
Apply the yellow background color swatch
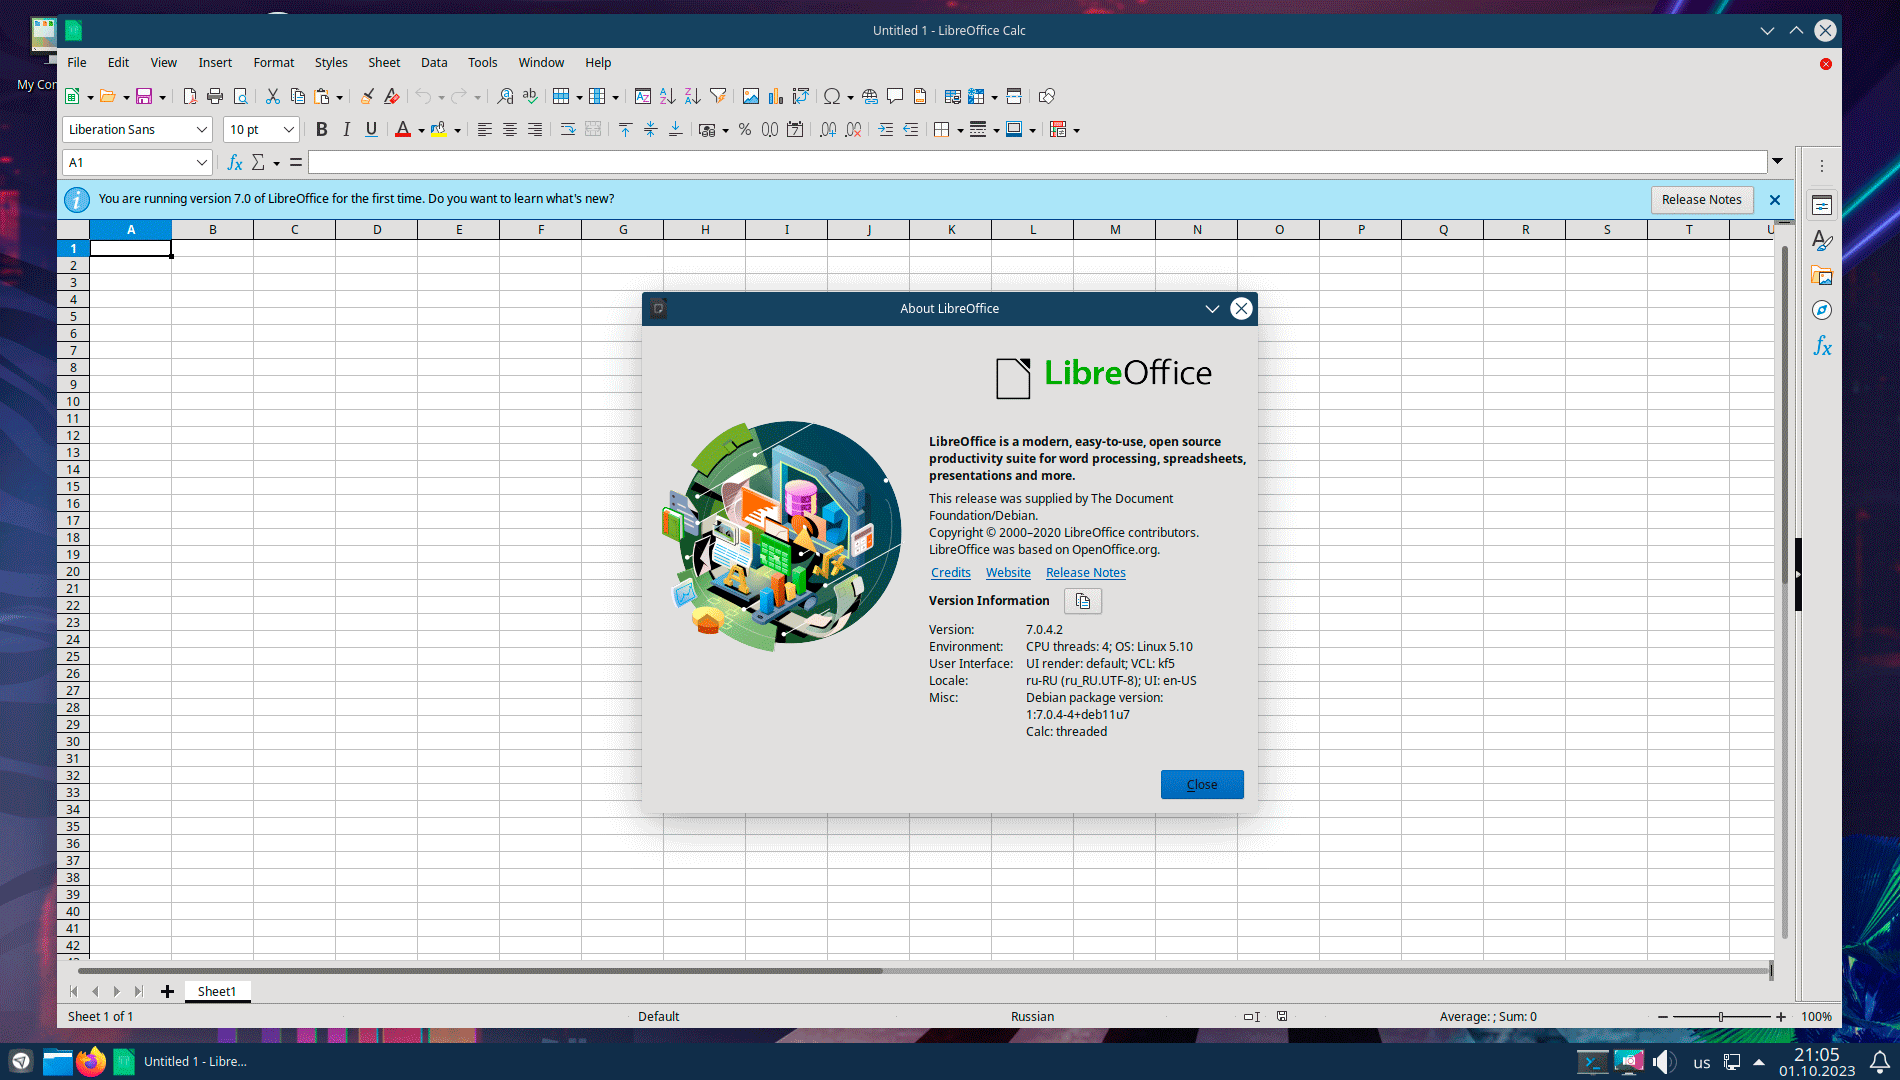click(439, 129)
